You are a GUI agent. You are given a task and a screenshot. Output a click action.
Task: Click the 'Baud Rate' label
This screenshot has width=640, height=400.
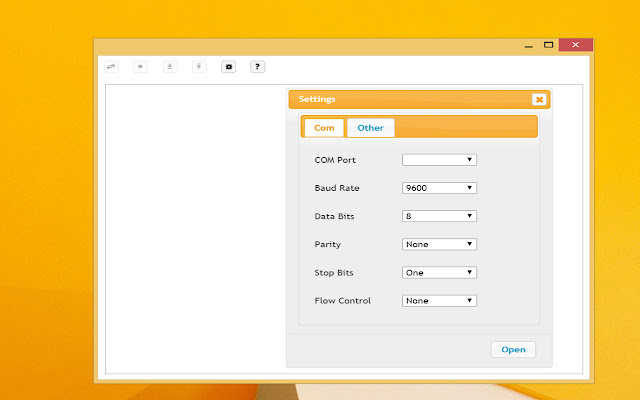(x=337, y=188)
